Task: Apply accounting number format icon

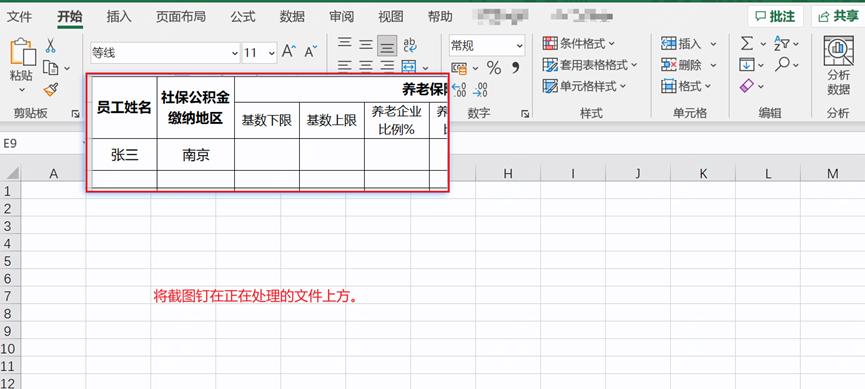Action: (x=459, y=68)
